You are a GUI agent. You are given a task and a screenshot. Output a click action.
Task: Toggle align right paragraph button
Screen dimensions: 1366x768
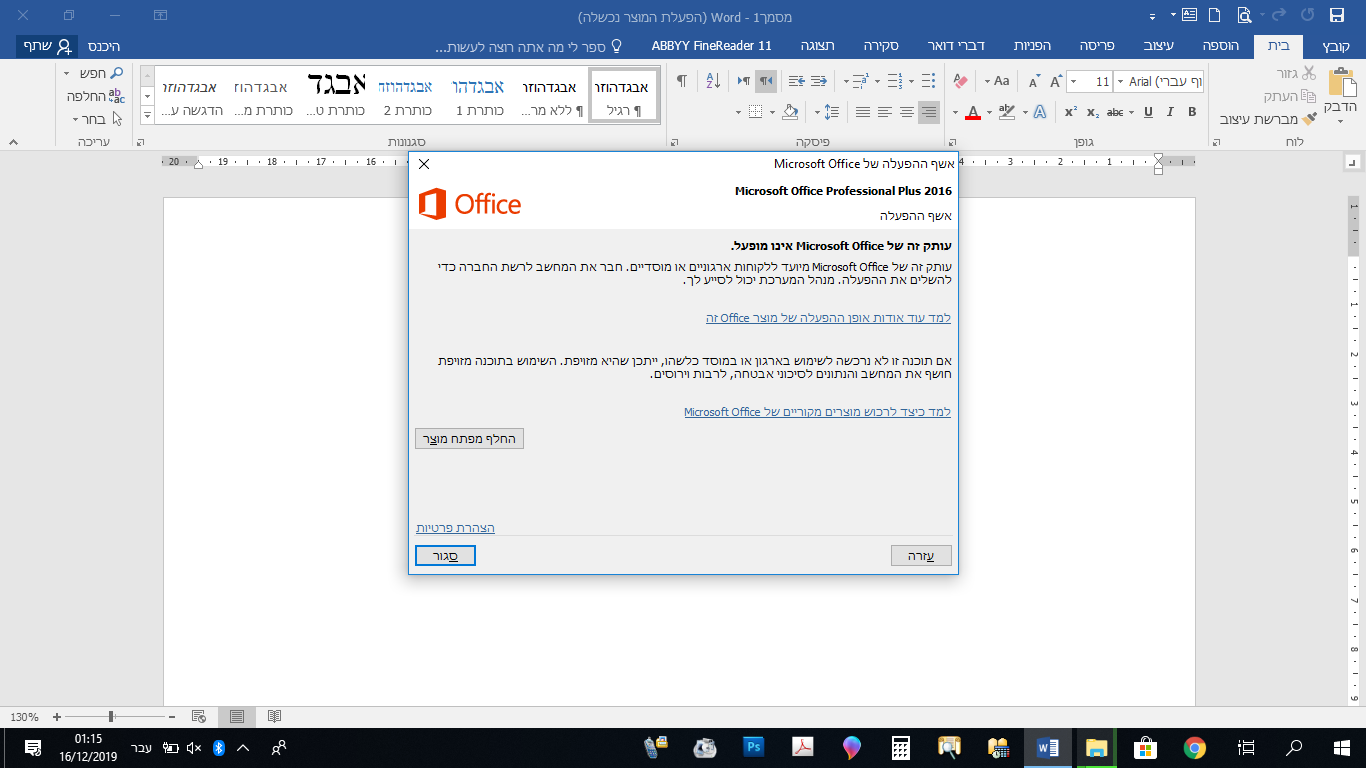929,112
